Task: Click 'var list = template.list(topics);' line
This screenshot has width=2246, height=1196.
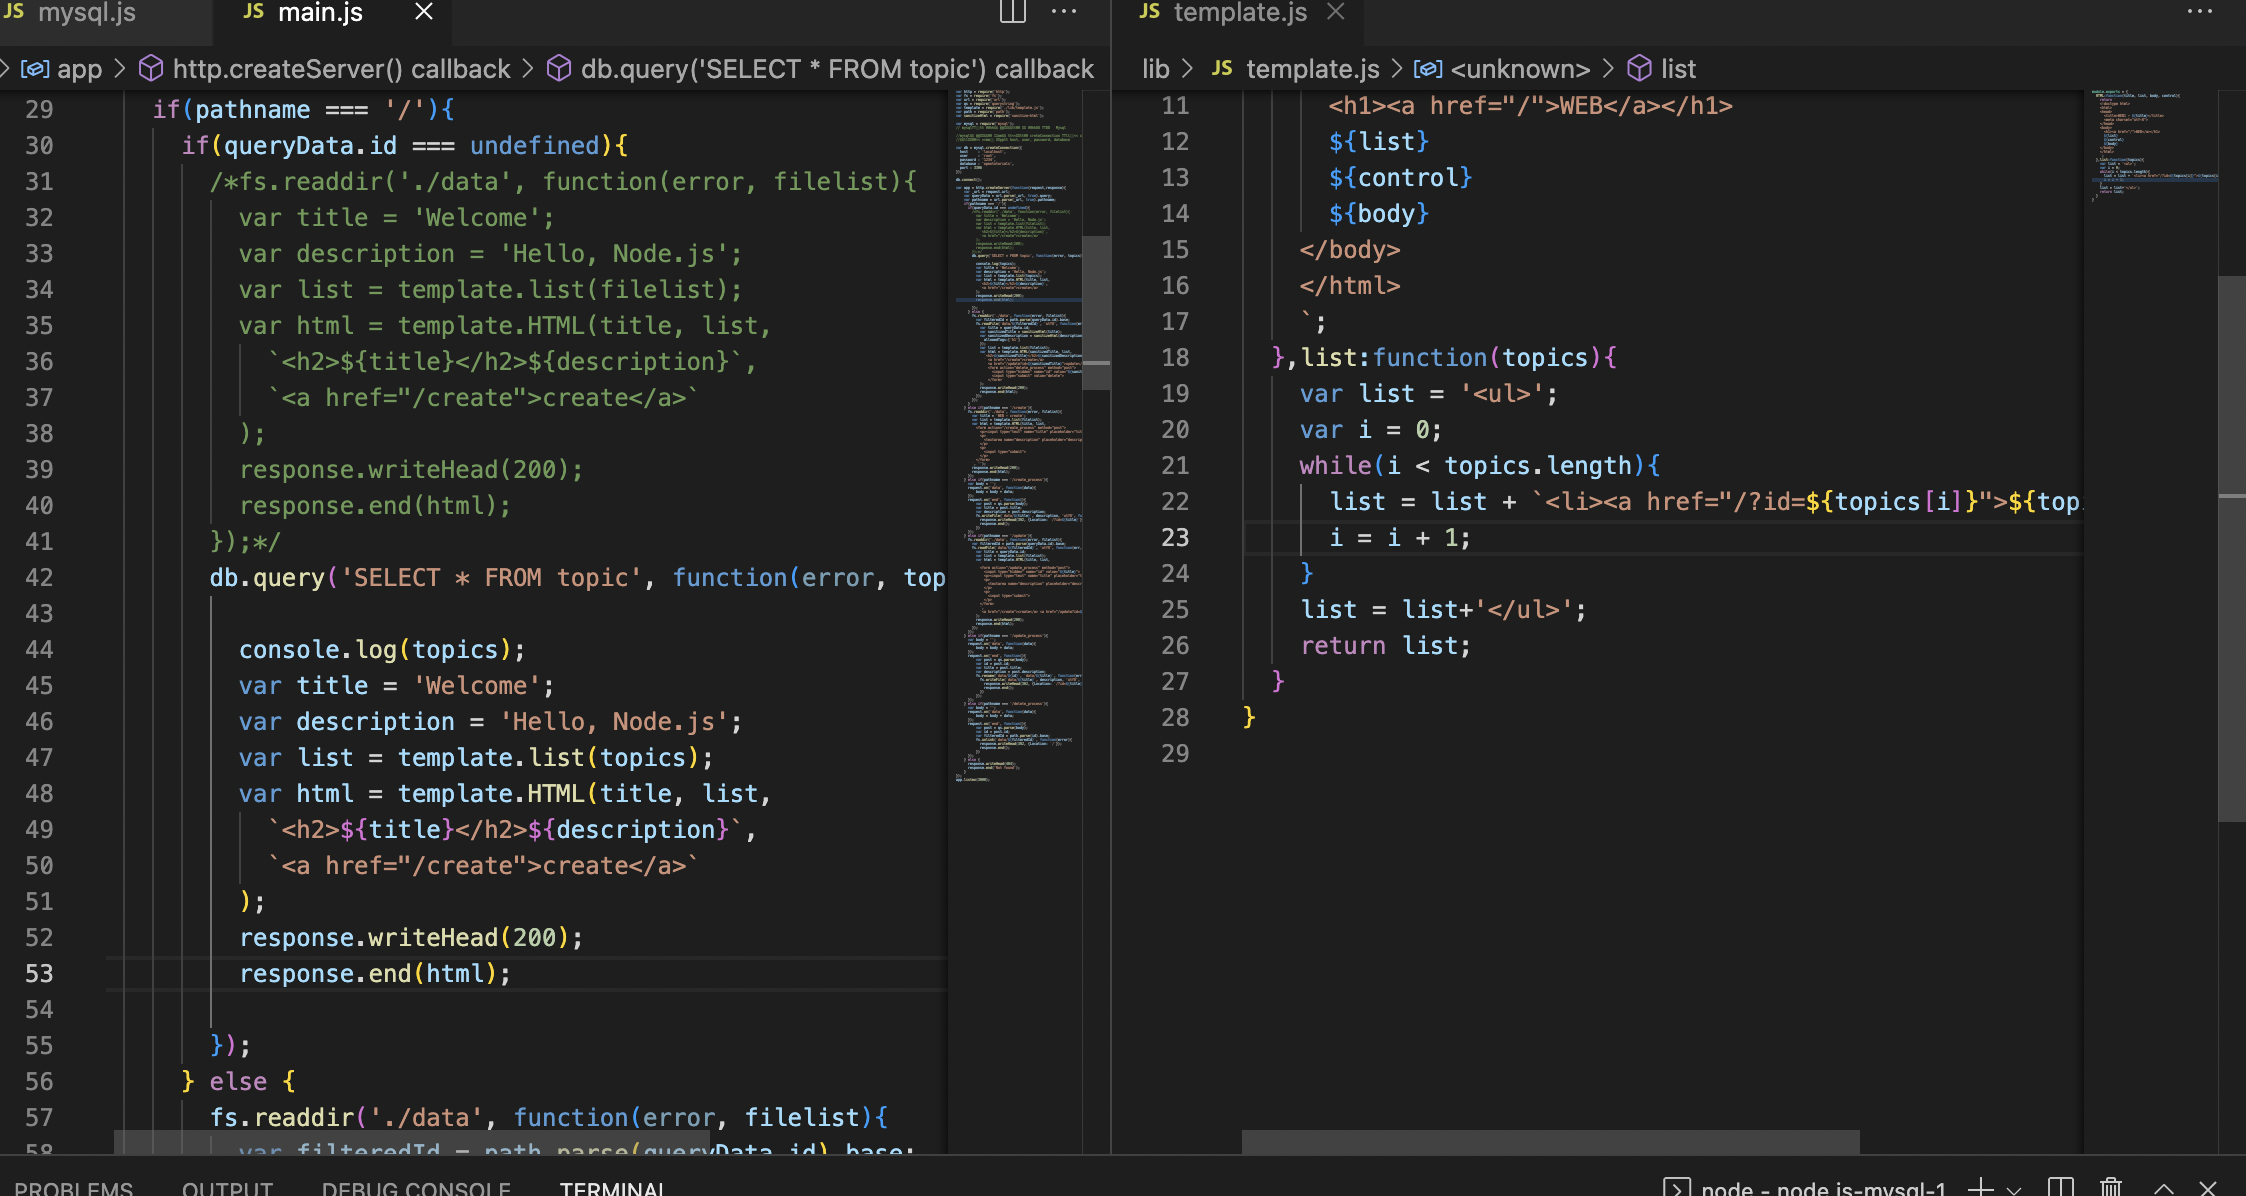Action: tap(476, 758)
